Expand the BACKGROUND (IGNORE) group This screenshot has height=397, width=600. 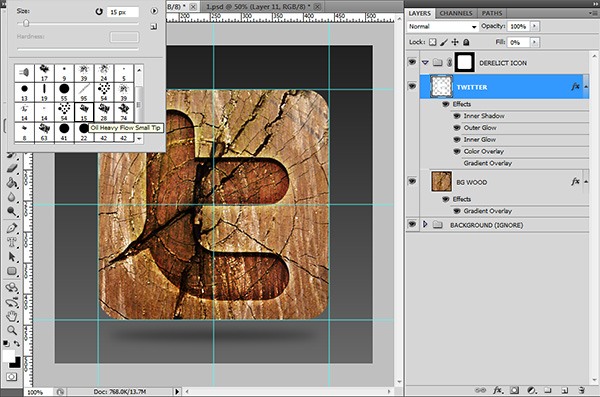pos(425,224)
